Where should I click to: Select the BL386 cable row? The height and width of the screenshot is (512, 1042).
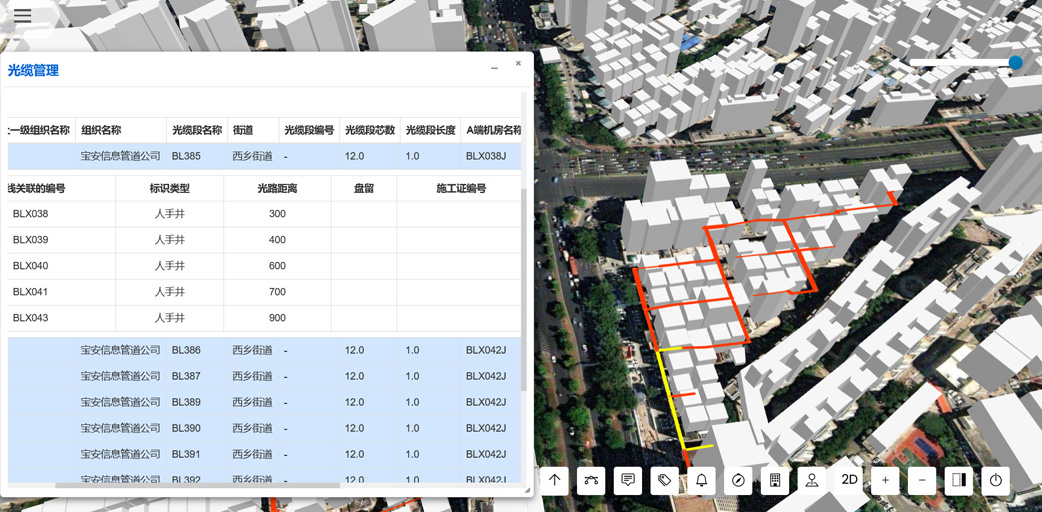point(264,350)
